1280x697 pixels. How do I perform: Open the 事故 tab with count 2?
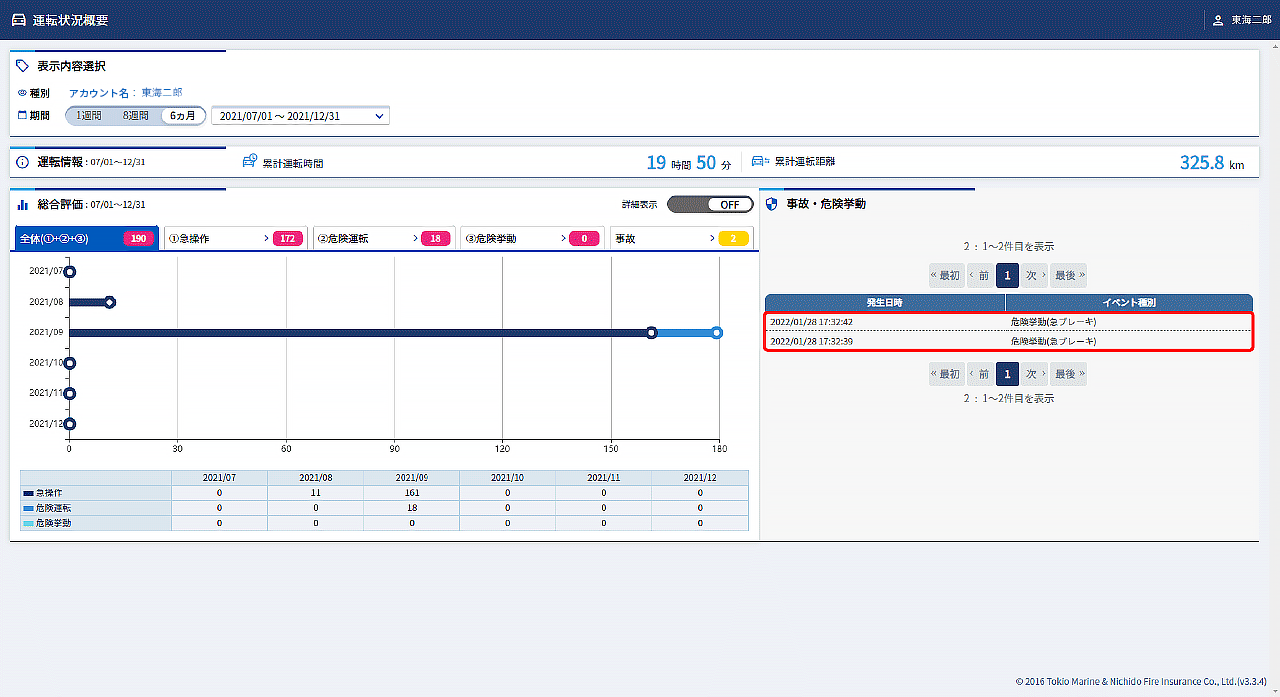tap(681, 239)
